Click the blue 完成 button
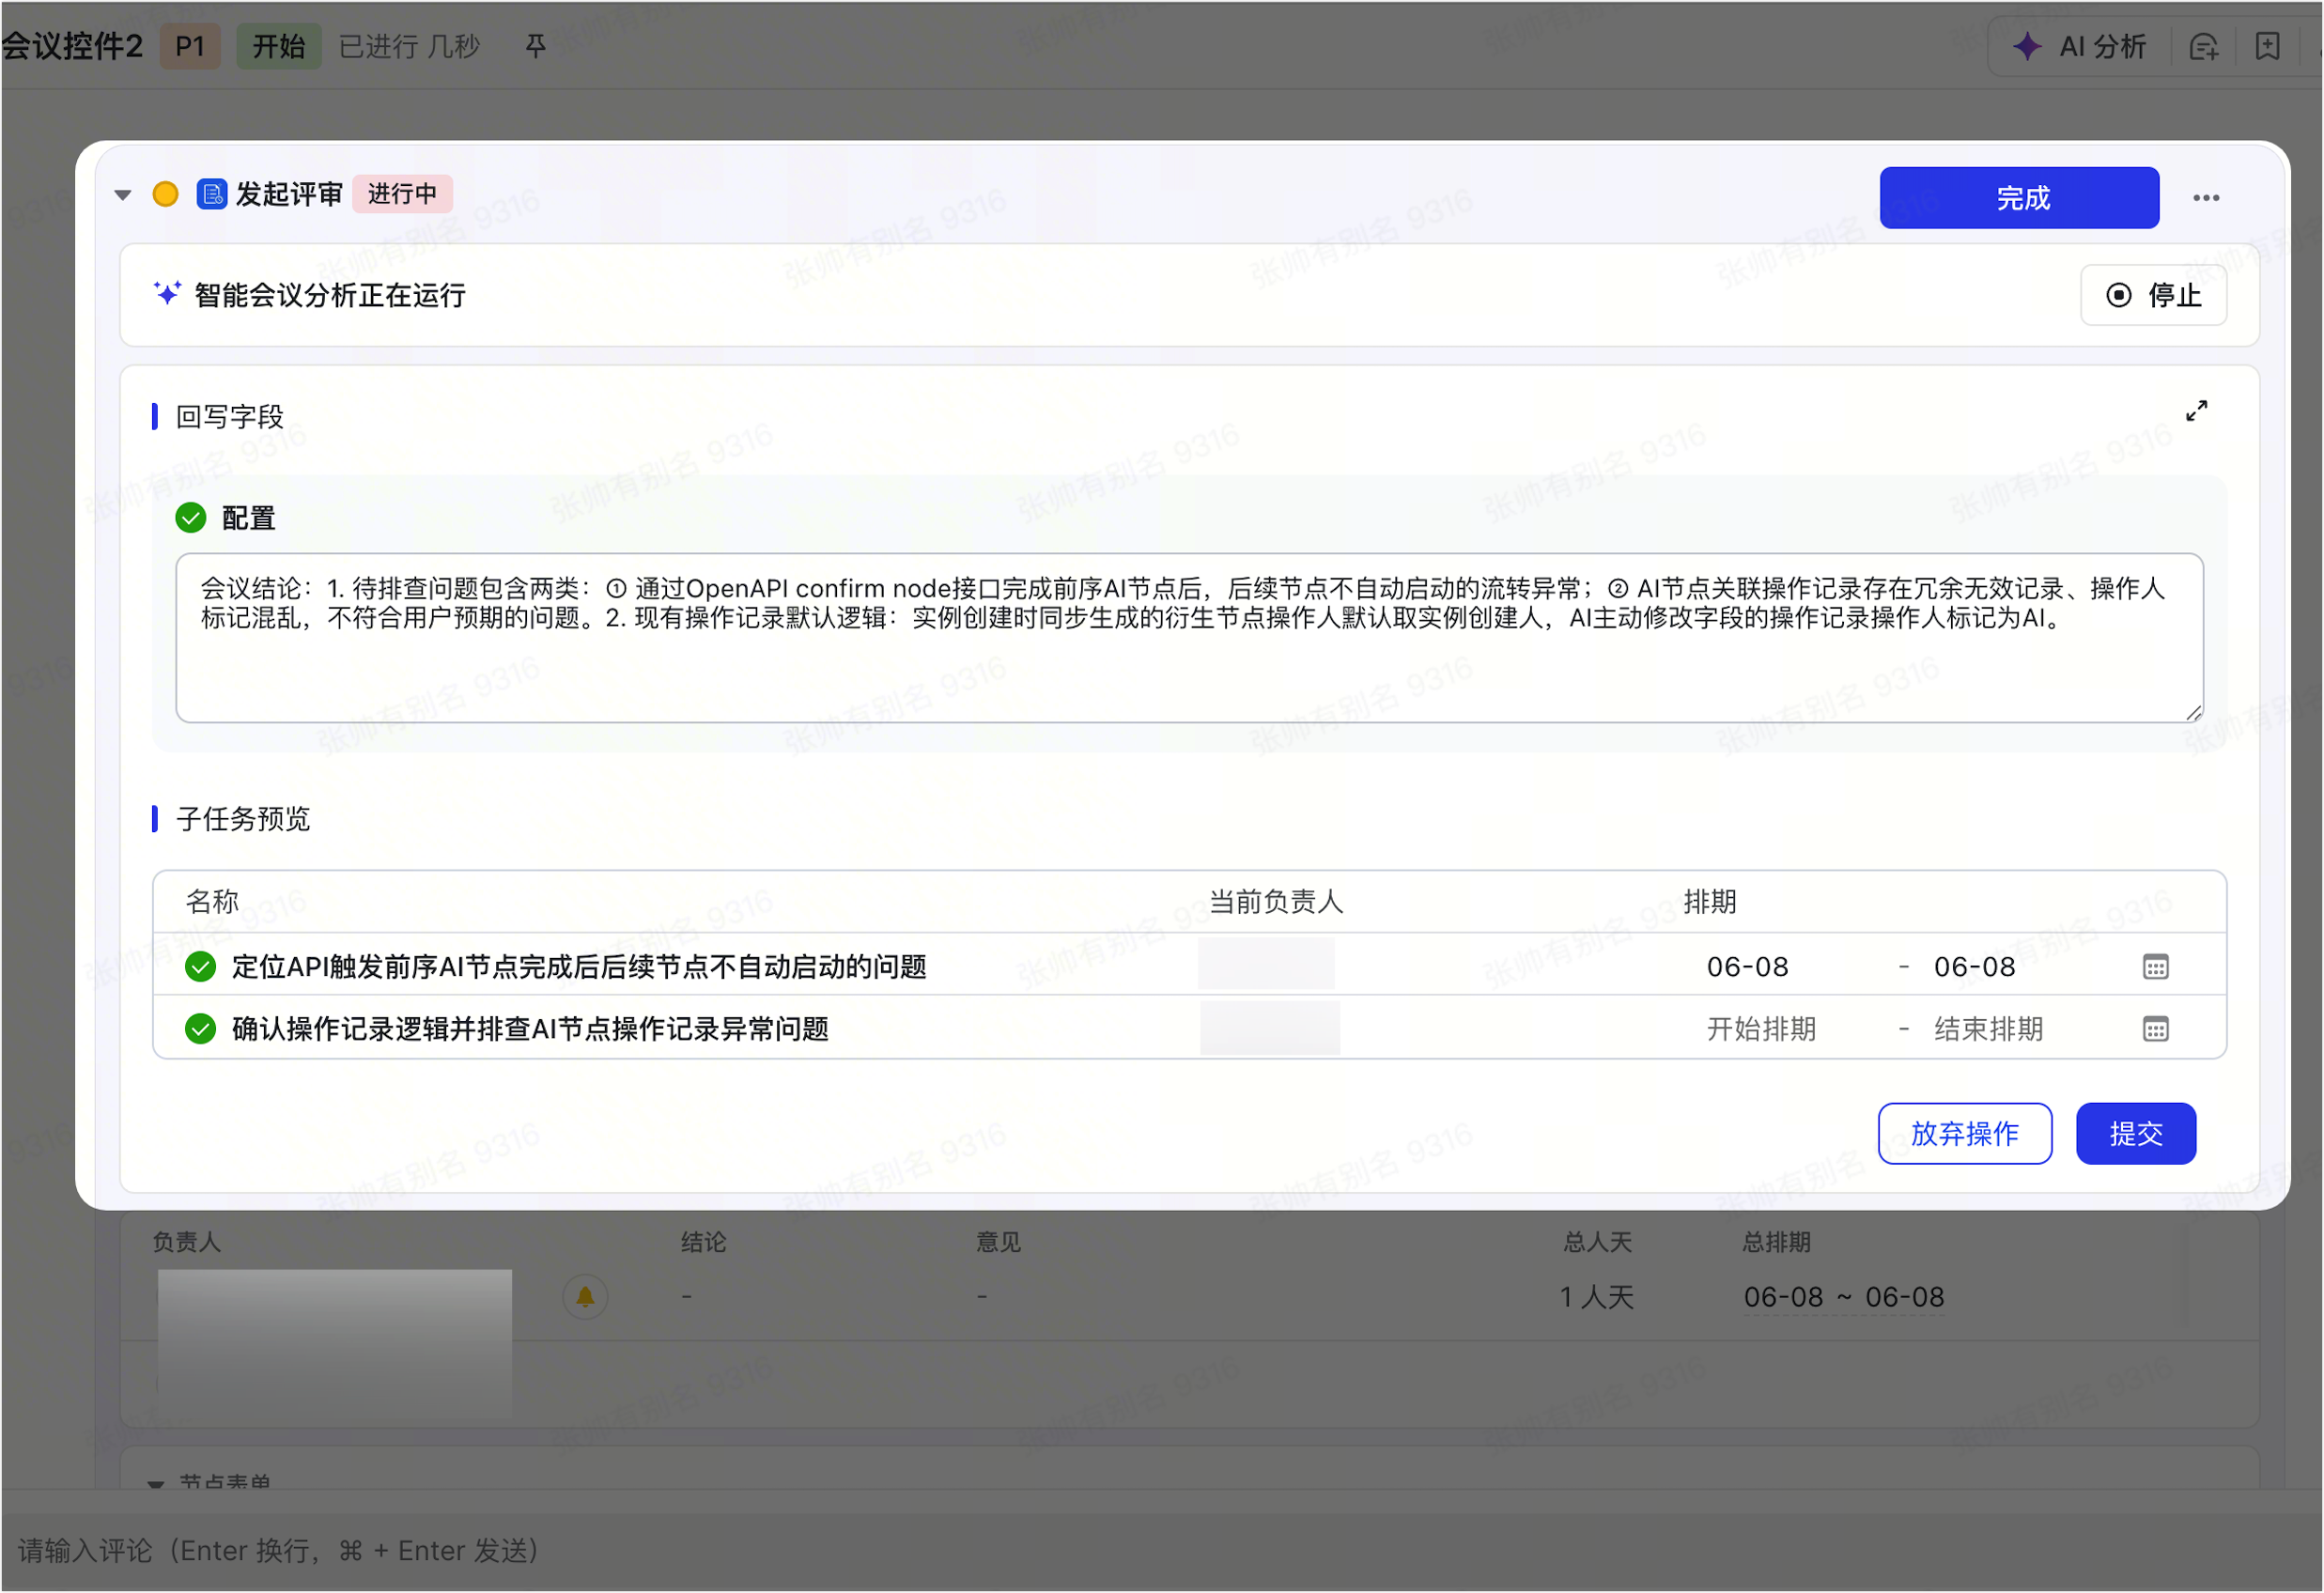Screen dimensions: 2324x1593 pyautogui.click(x=2019, y=198)
